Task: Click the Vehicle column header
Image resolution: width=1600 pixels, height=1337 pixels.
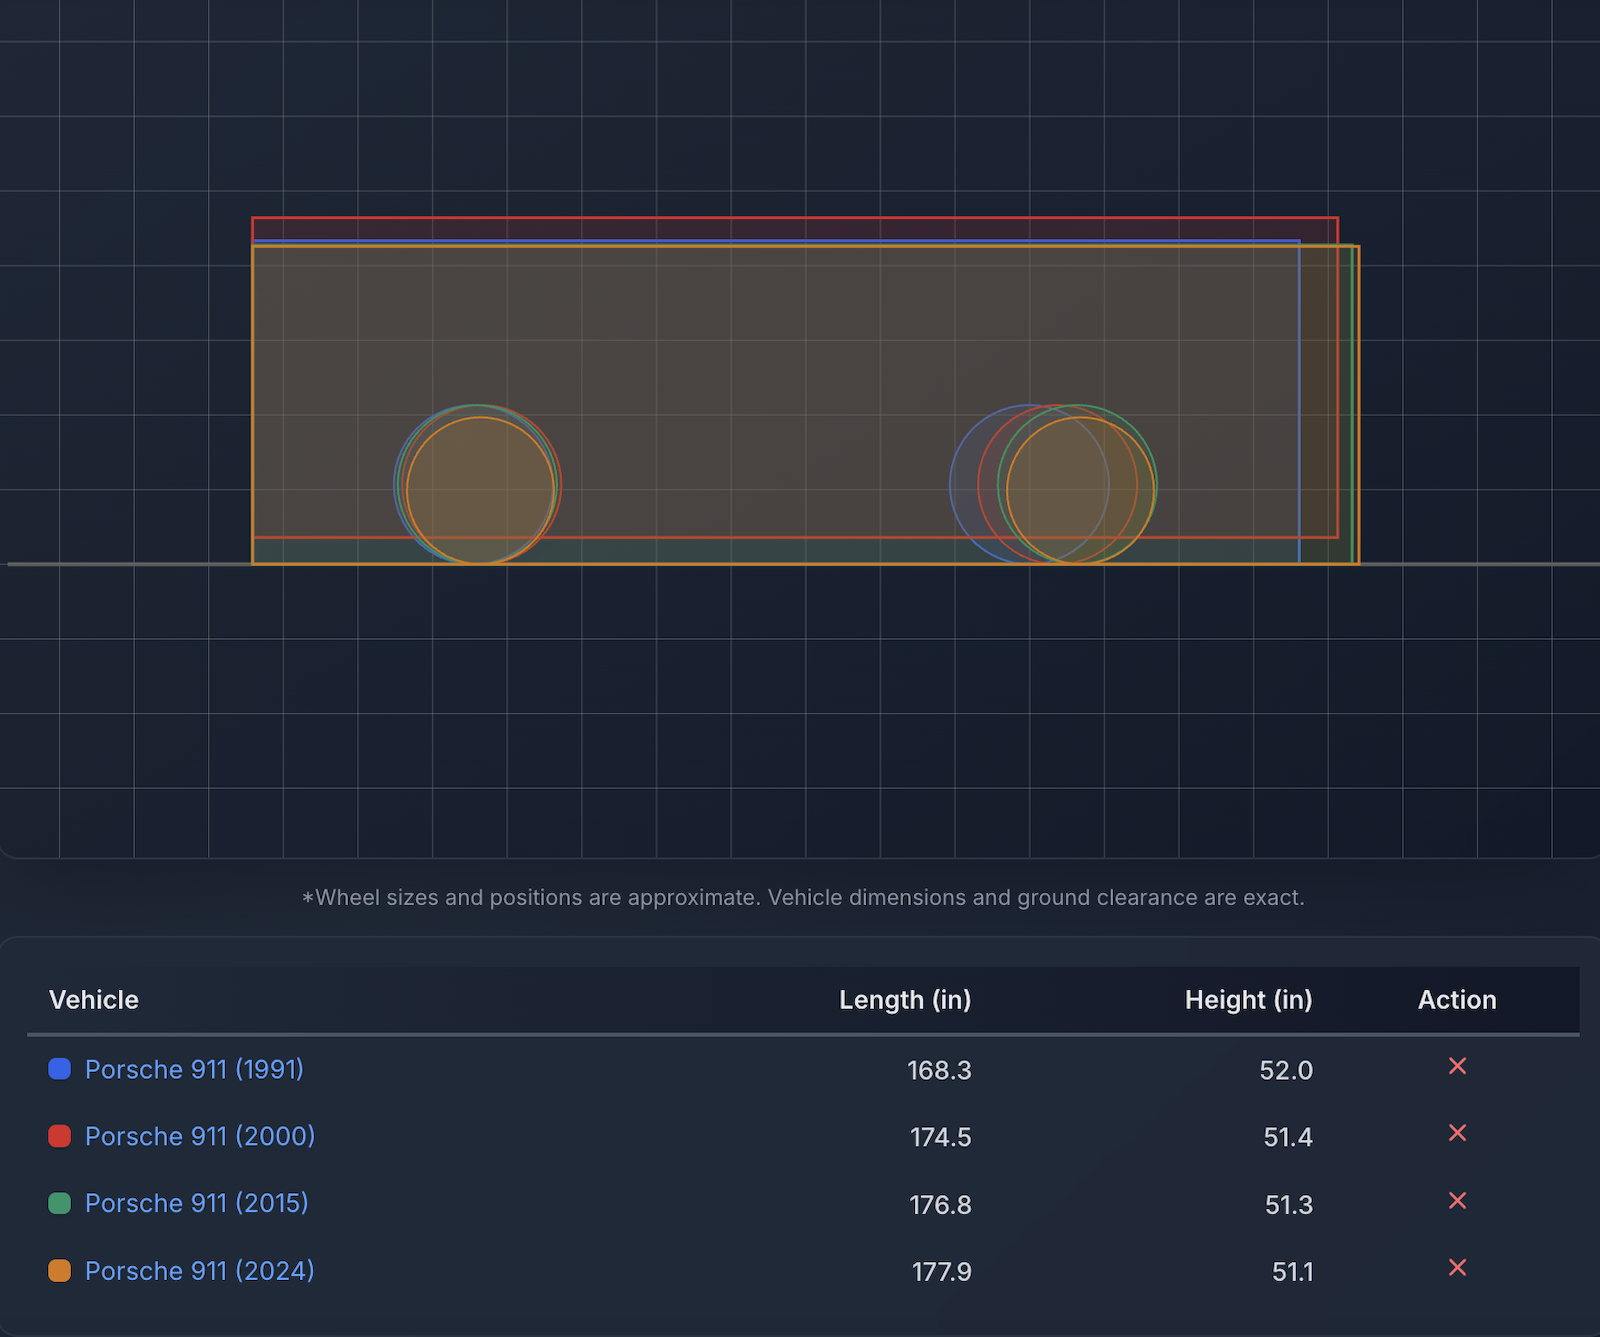Action: coord(94,1000)
